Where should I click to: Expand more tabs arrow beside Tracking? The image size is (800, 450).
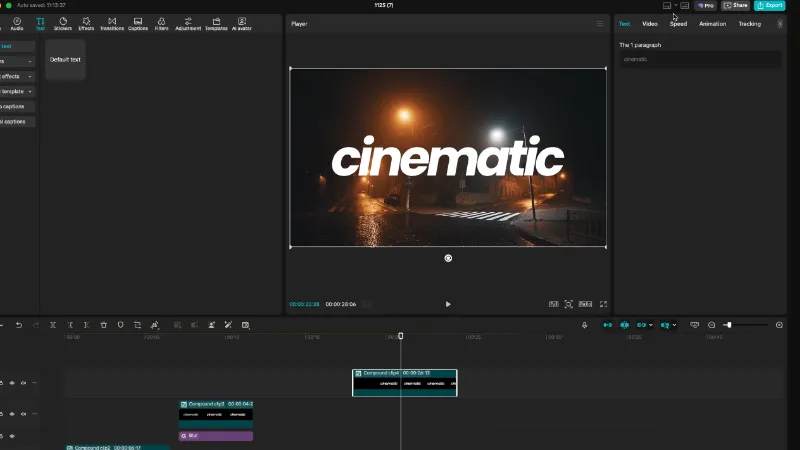[780, 23]
